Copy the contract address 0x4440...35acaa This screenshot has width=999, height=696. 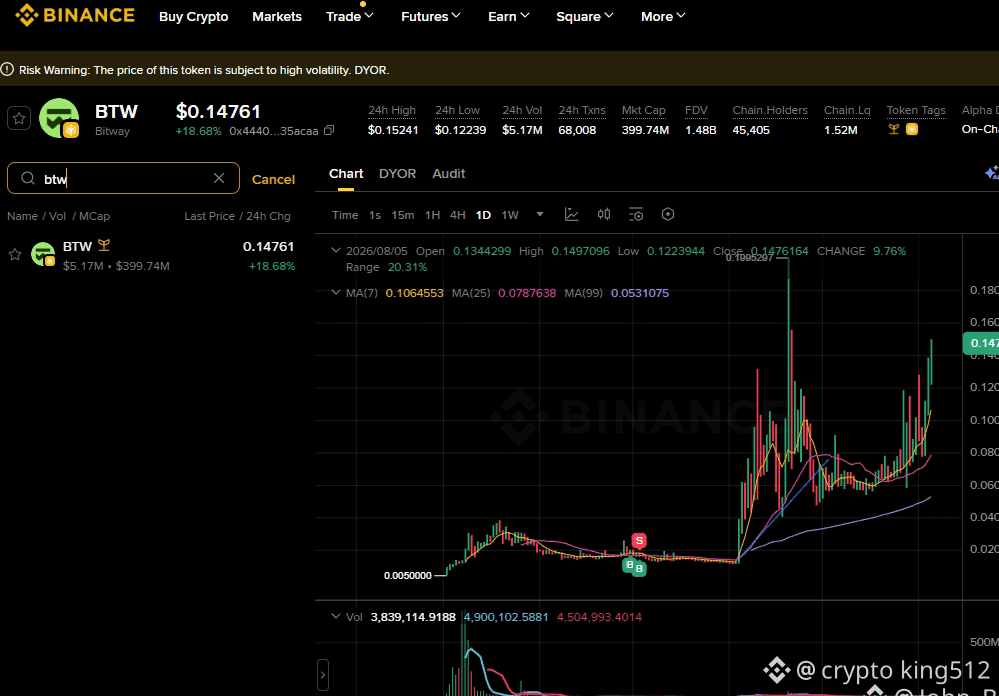pyautogui.click(x=329, y=131)
